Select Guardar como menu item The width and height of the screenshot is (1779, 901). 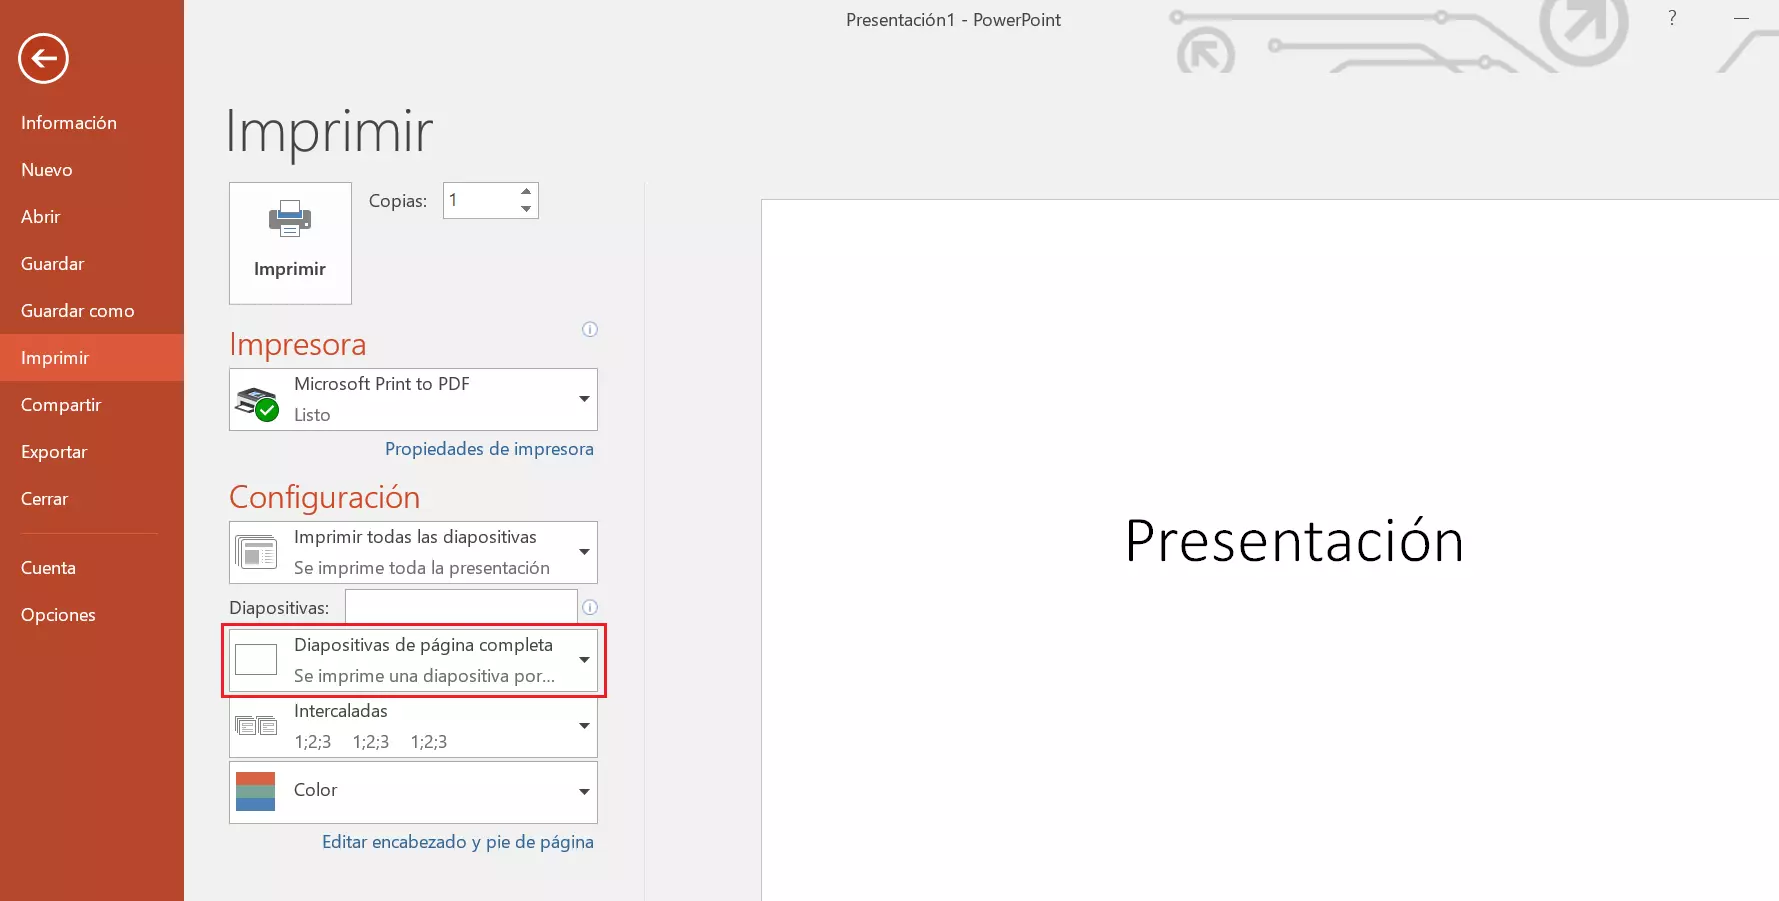(x=92, y=311)
